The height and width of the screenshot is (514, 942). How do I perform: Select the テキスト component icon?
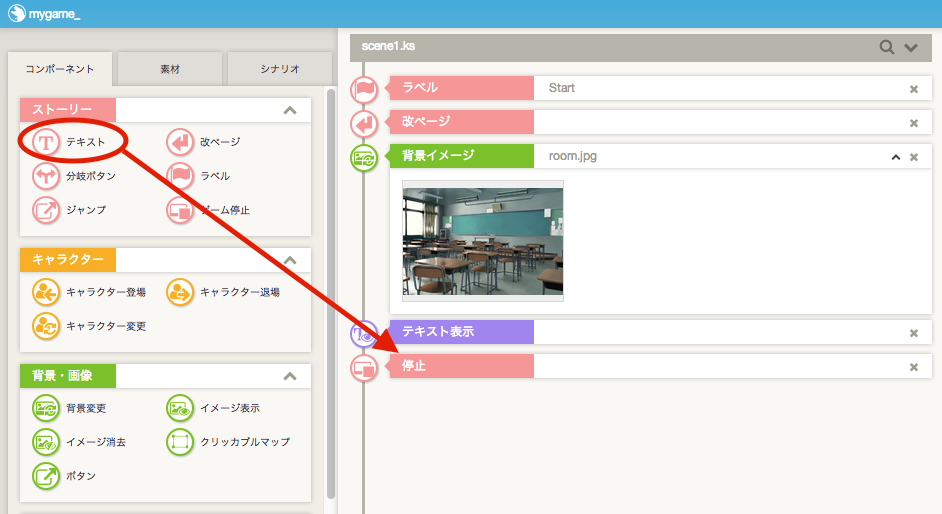tap(46, 142)
